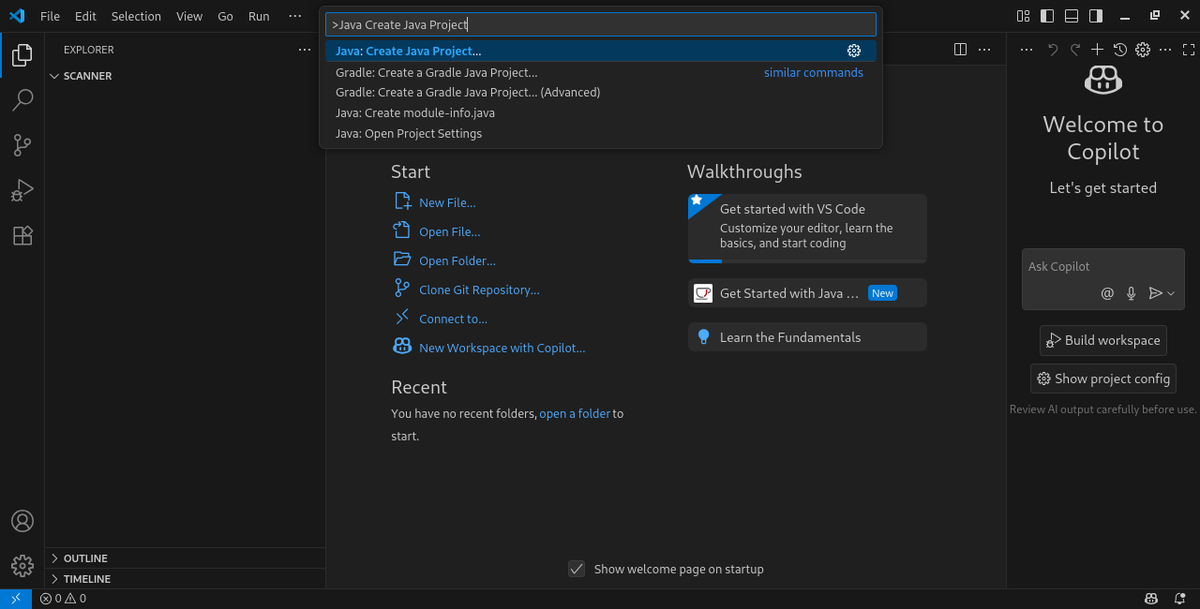Toggle bottom panel visibility

point(1071,16)
